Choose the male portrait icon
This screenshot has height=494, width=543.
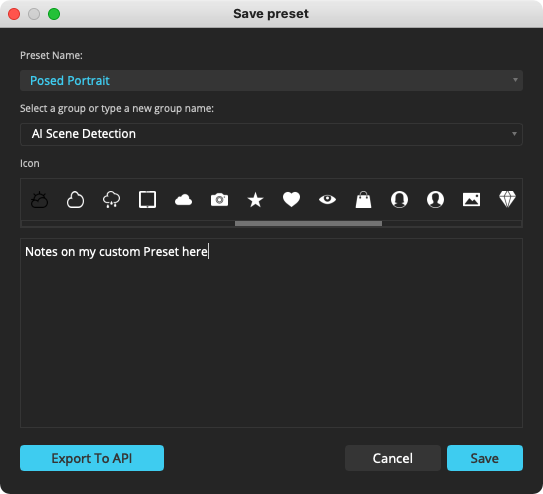[x=436, y=200]
